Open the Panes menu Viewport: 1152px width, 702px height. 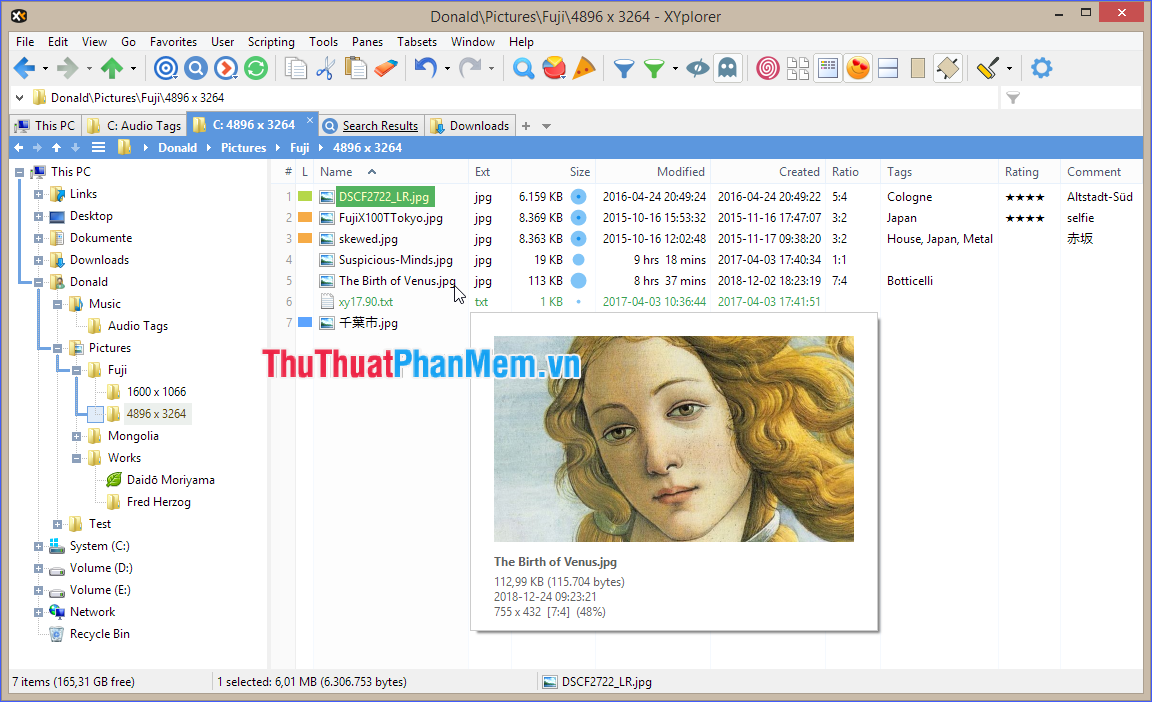tap(367, 42)
